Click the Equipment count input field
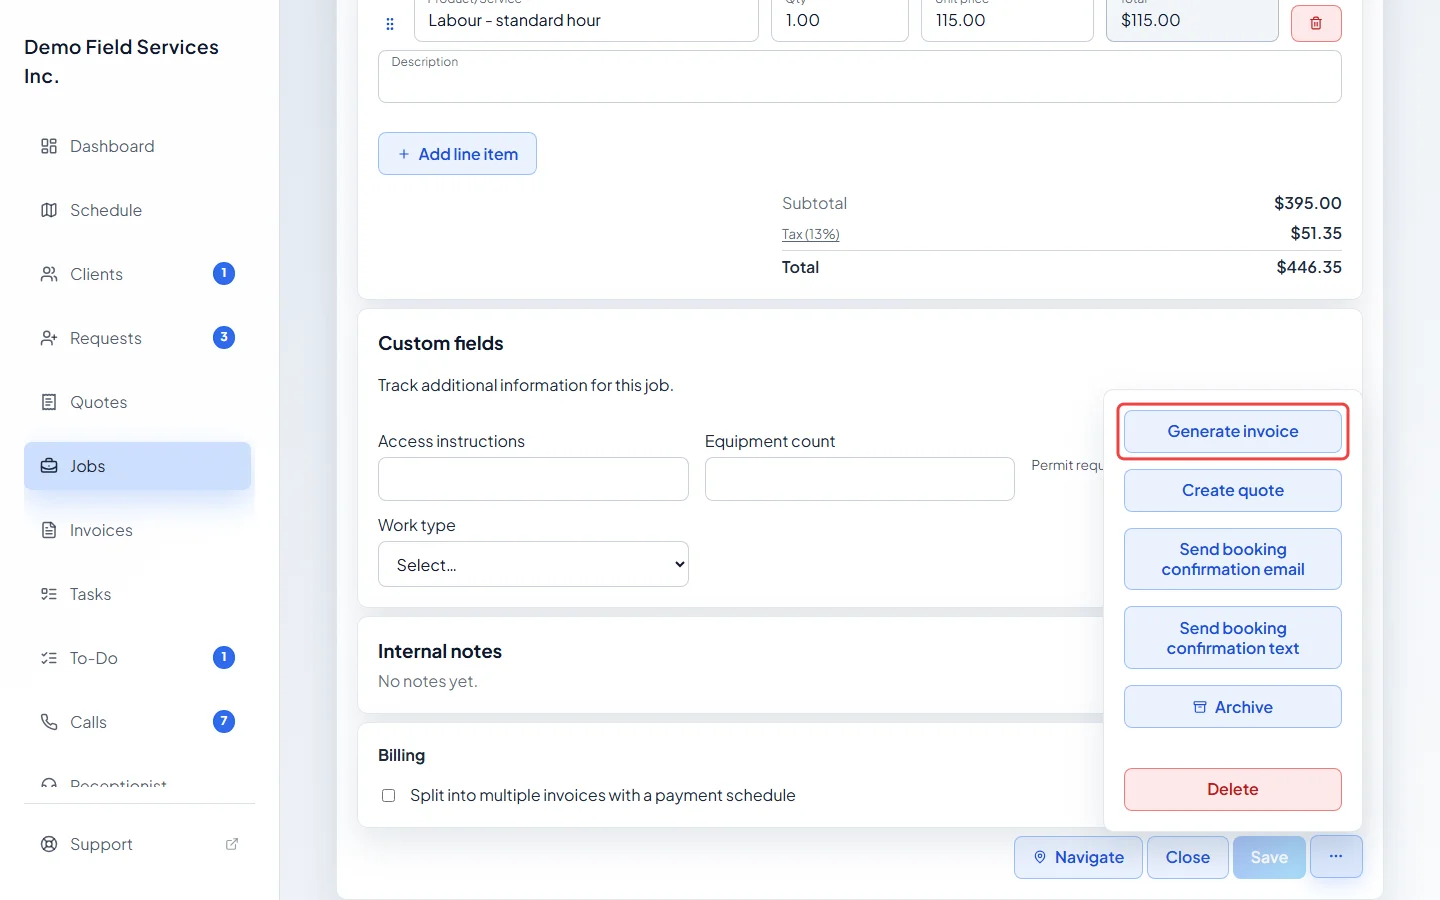1440x900 pixels. 860,479
